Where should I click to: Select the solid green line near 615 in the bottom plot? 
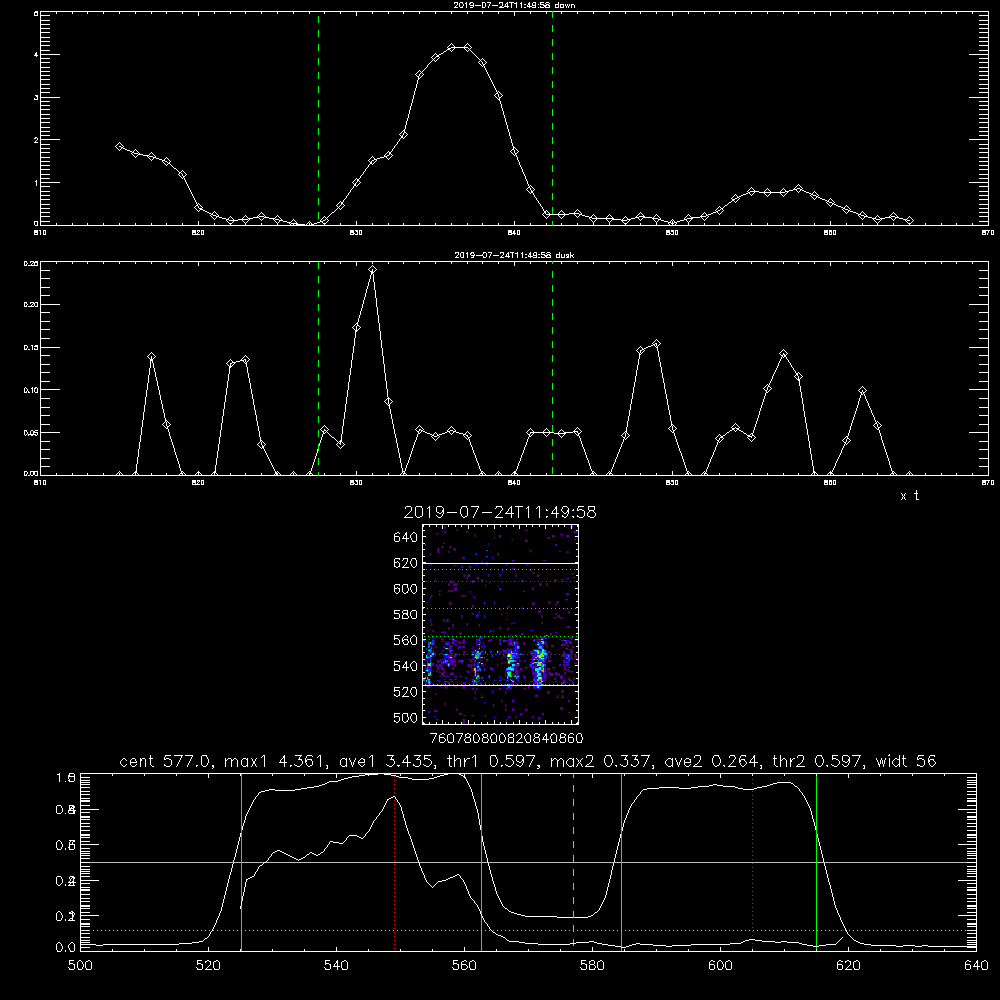[x=816, y=861]
